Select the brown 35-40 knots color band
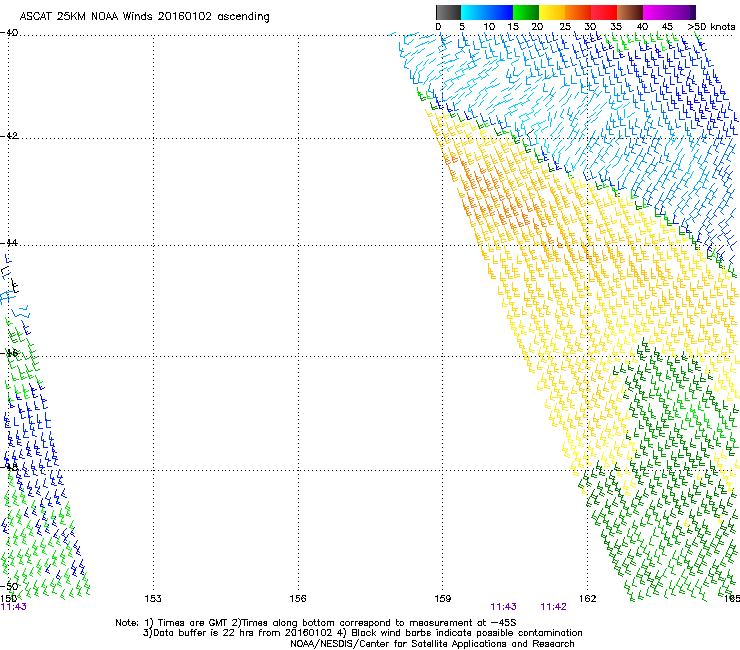The height and width of the screenshot is (650, 740). 630,12
